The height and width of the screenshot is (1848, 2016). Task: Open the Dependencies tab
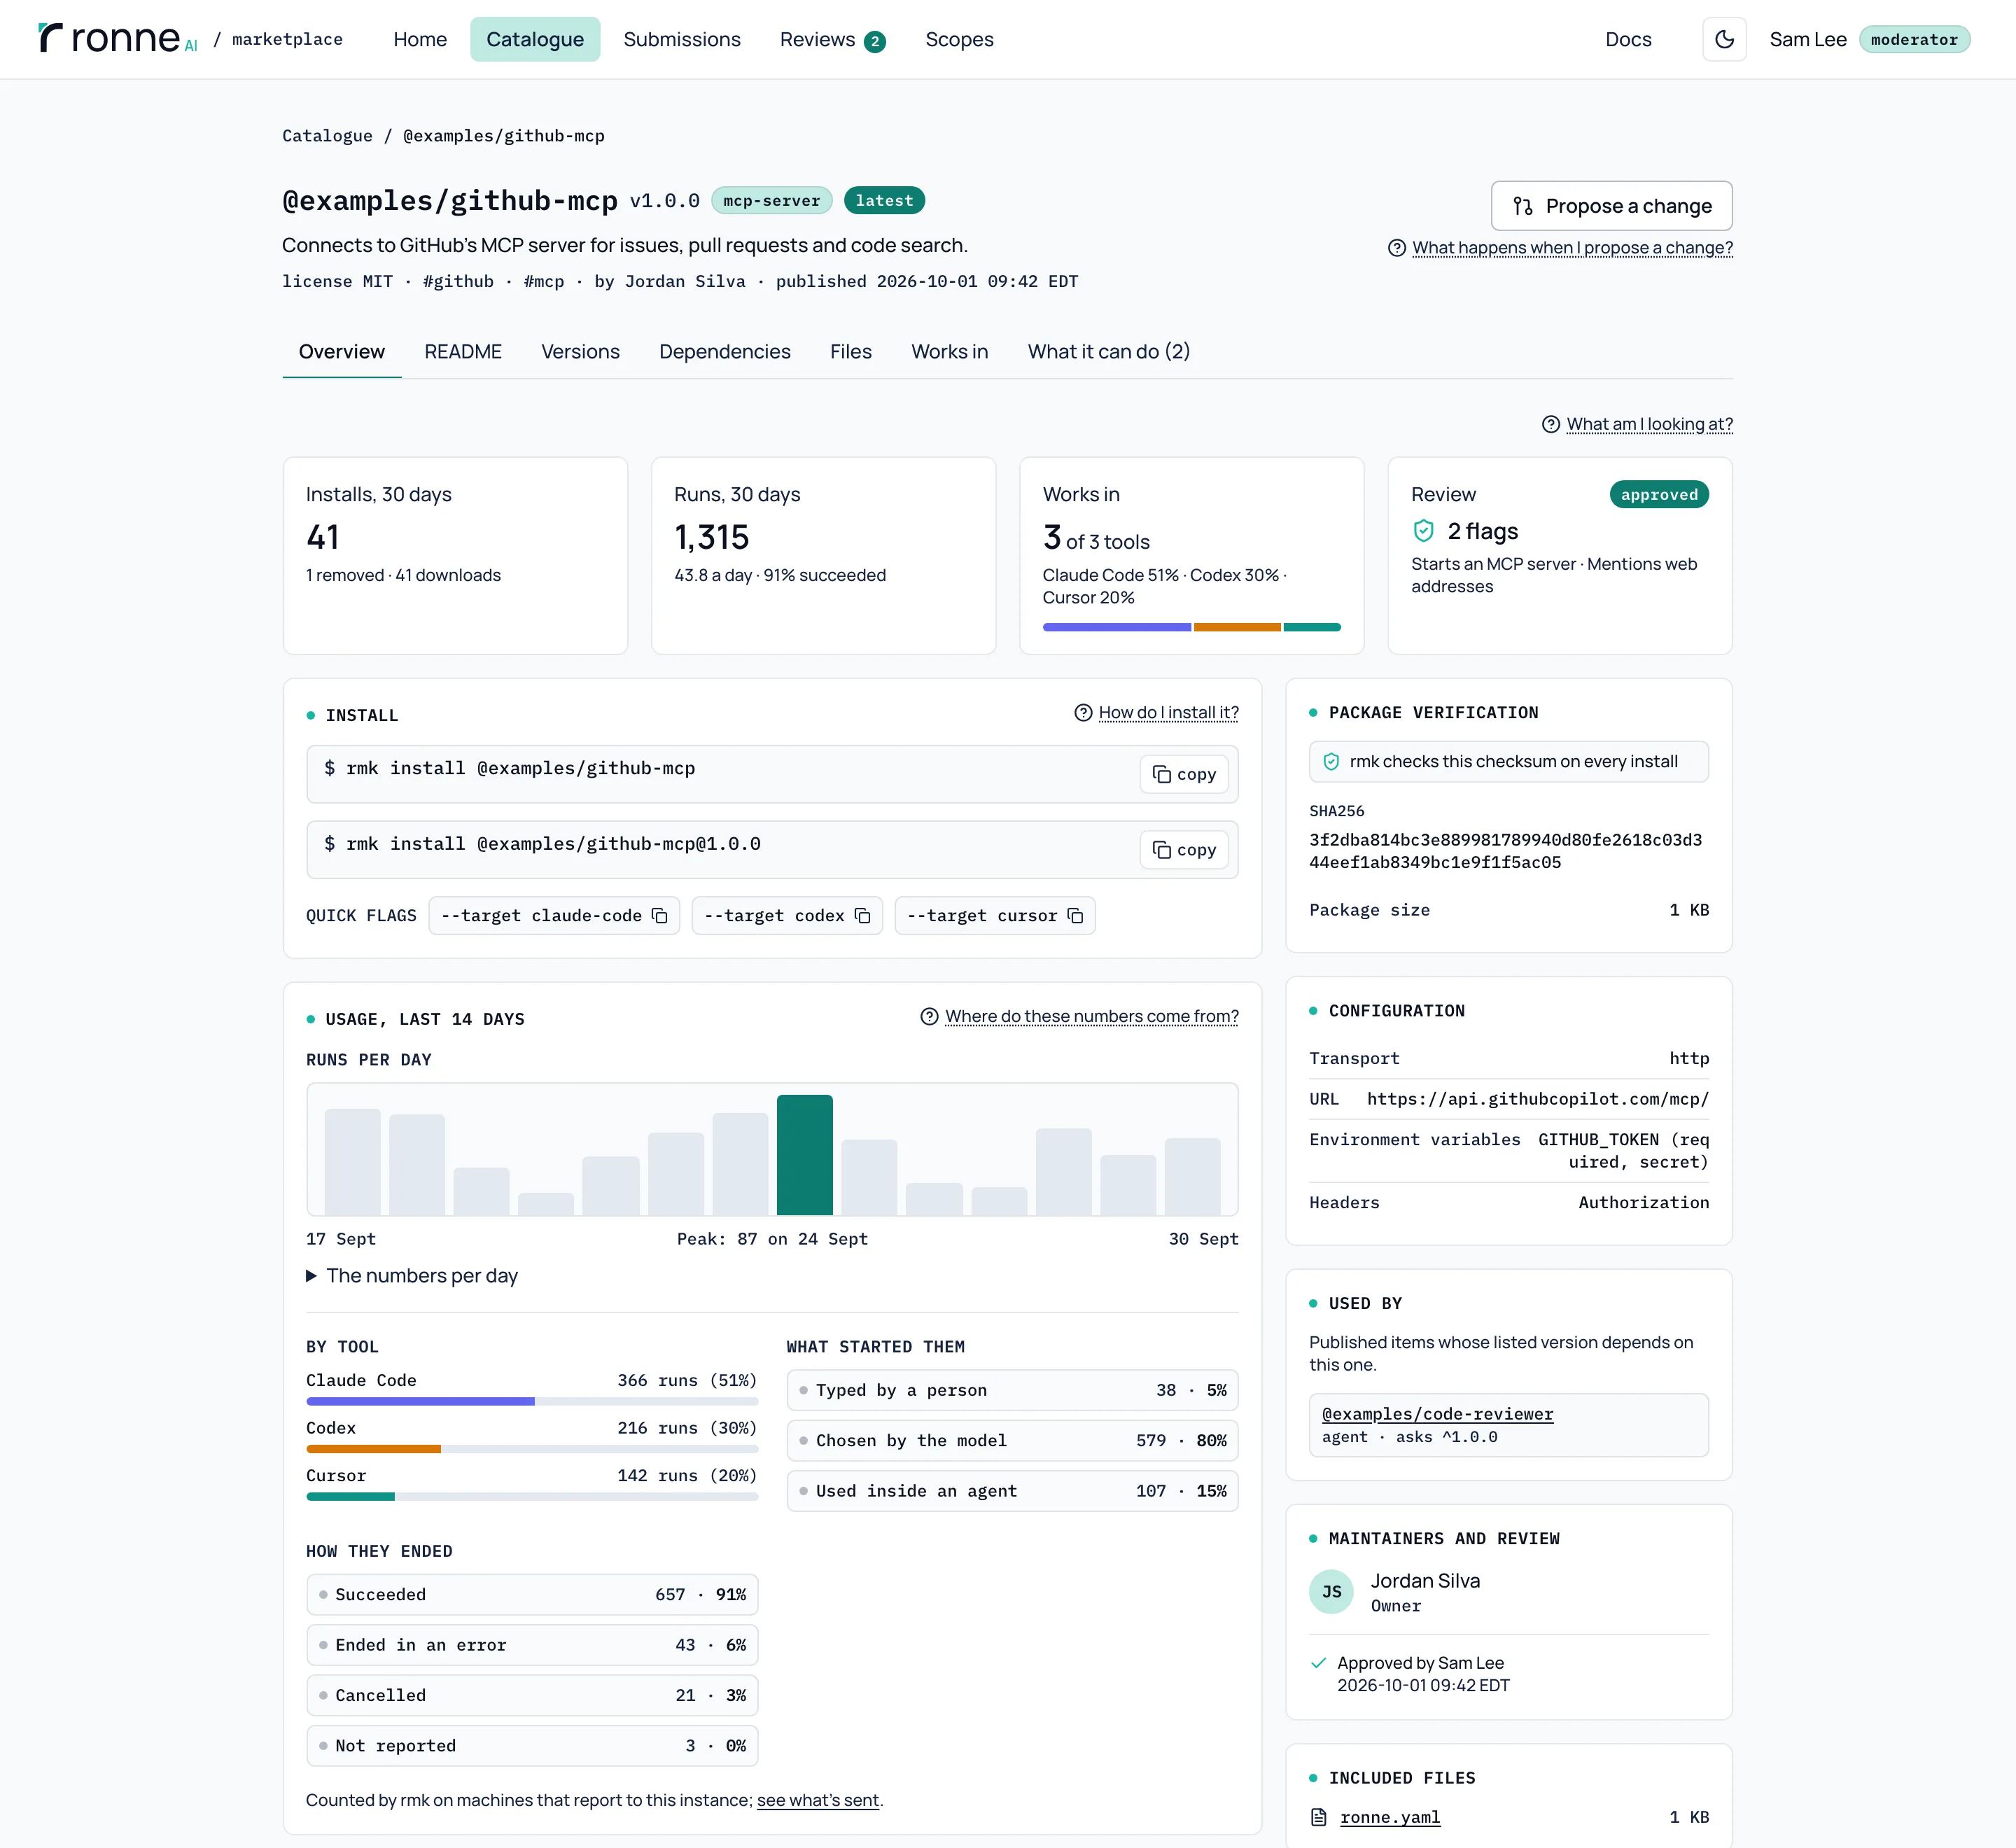click(x=725, y=352)
